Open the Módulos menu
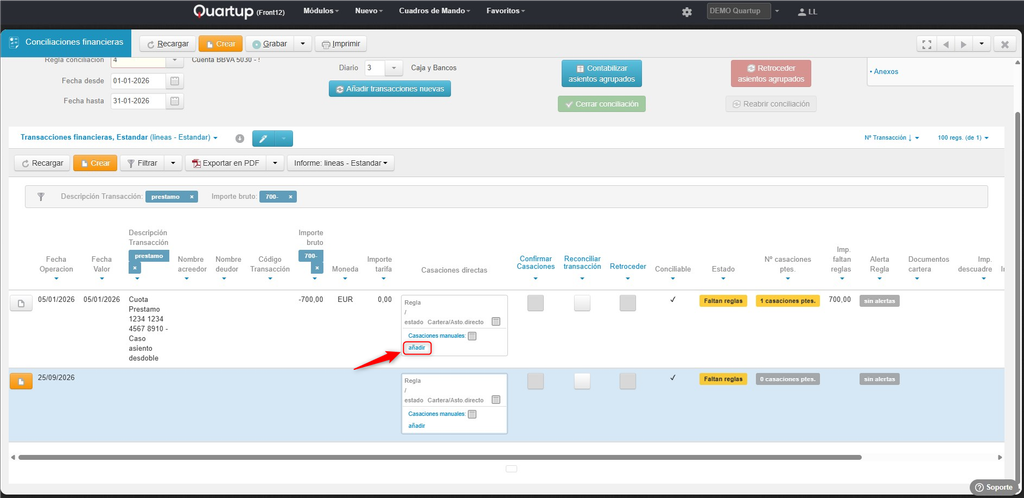Viewport: 1024px width, 498px height. point(322,11)
